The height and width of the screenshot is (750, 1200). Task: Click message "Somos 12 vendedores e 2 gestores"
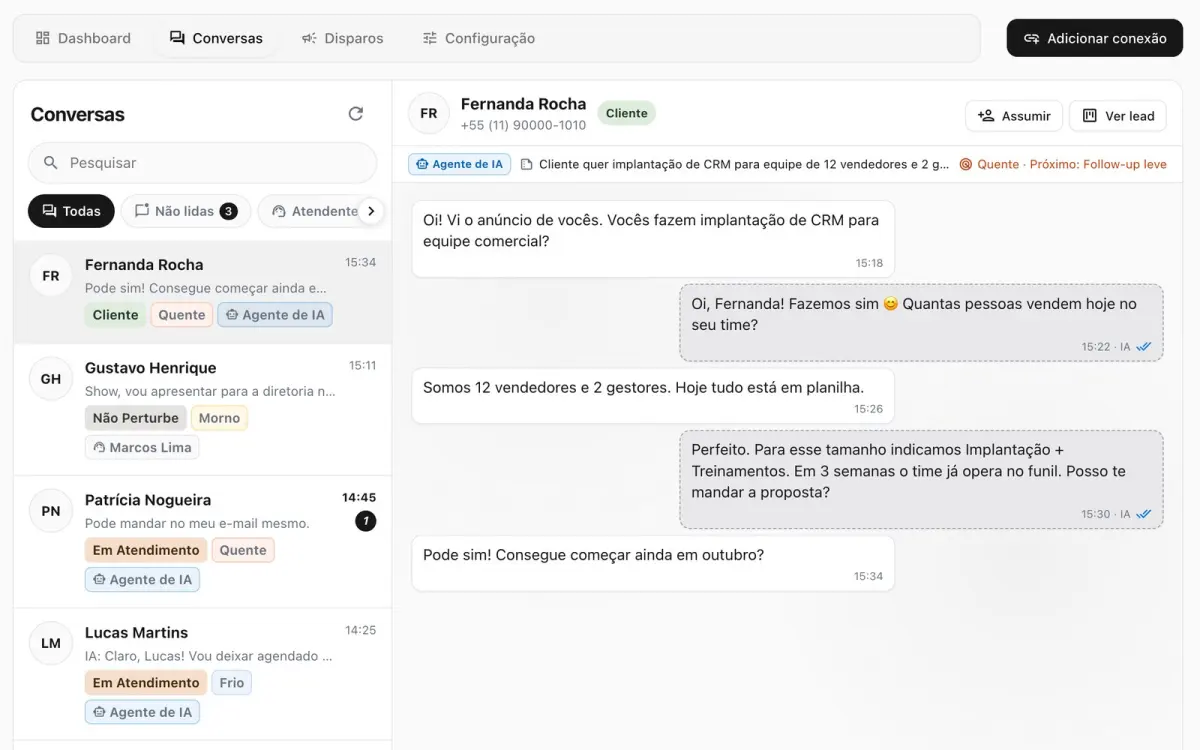click(653, 396)
